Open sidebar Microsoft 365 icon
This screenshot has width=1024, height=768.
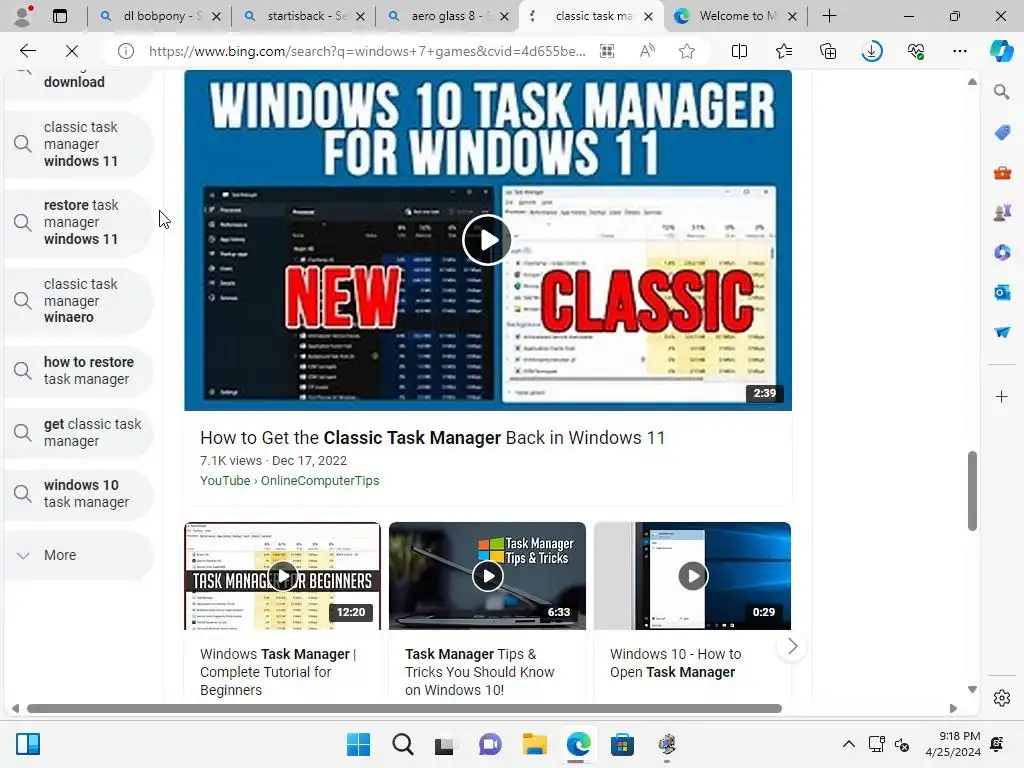(1002, 253)
